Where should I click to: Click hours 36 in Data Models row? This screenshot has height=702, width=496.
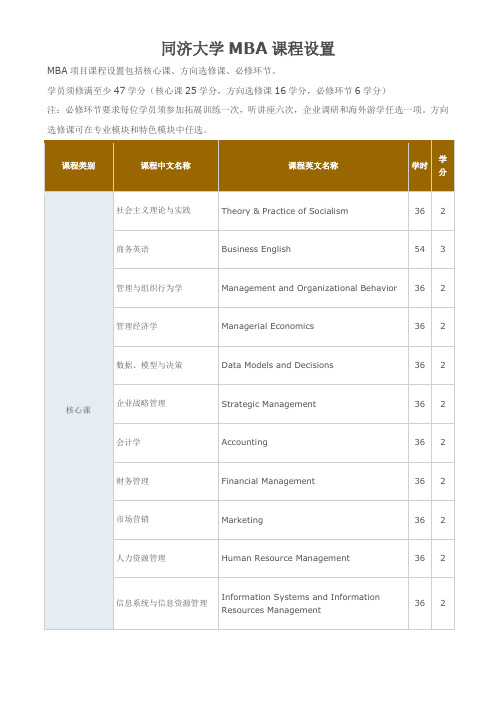pos(420,365)
